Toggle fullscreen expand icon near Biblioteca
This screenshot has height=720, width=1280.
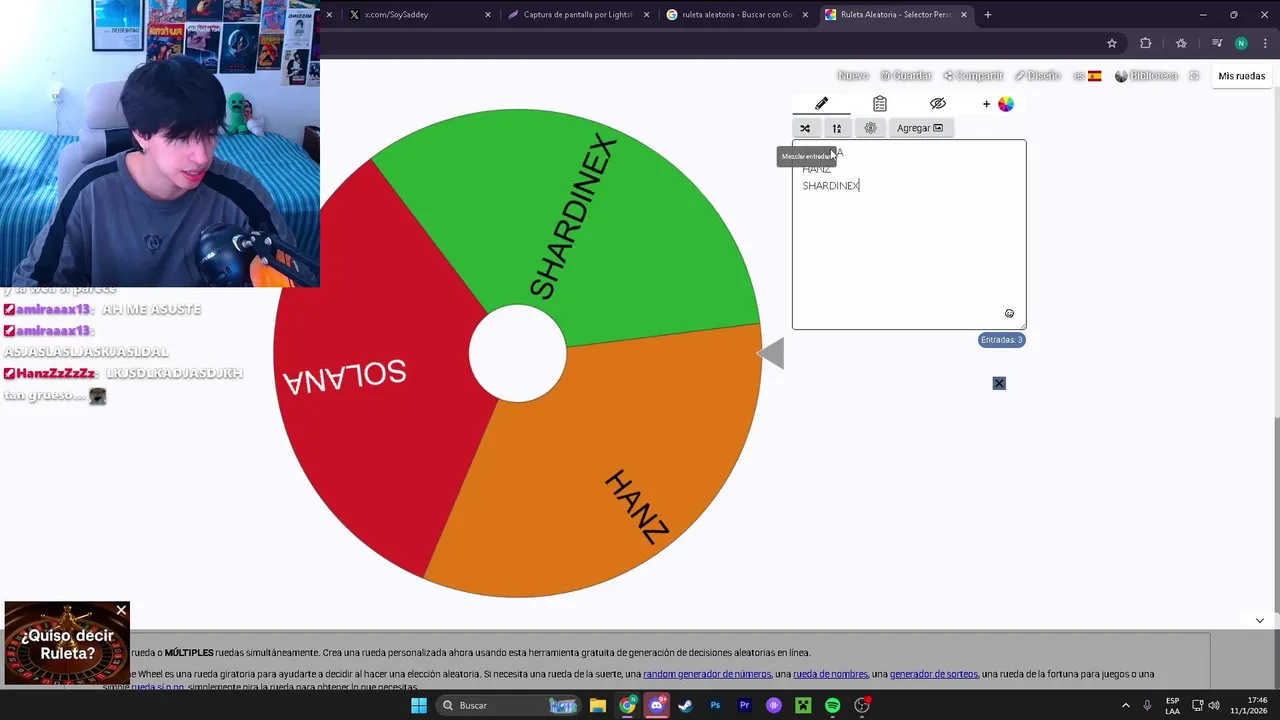pos(1194,76)
